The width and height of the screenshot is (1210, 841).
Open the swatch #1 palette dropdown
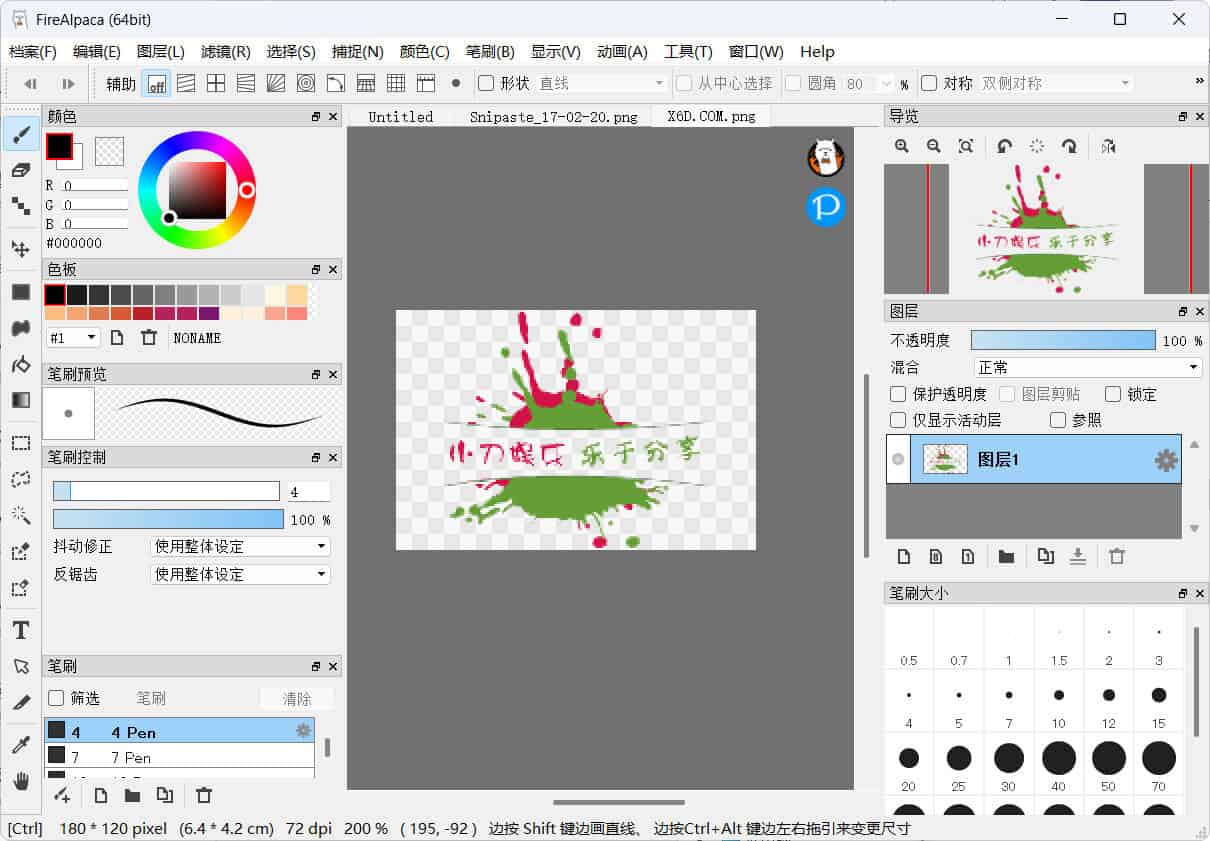coord(73,337)
